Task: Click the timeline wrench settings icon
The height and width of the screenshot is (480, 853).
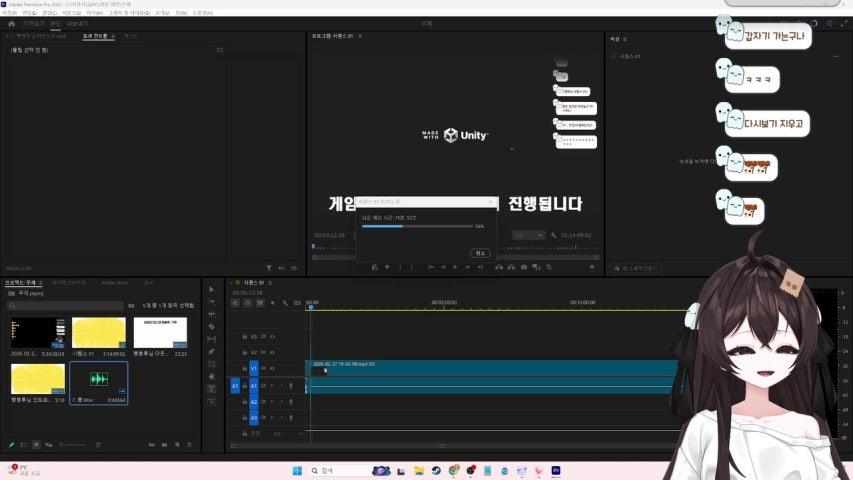Action: coord(286,303)
